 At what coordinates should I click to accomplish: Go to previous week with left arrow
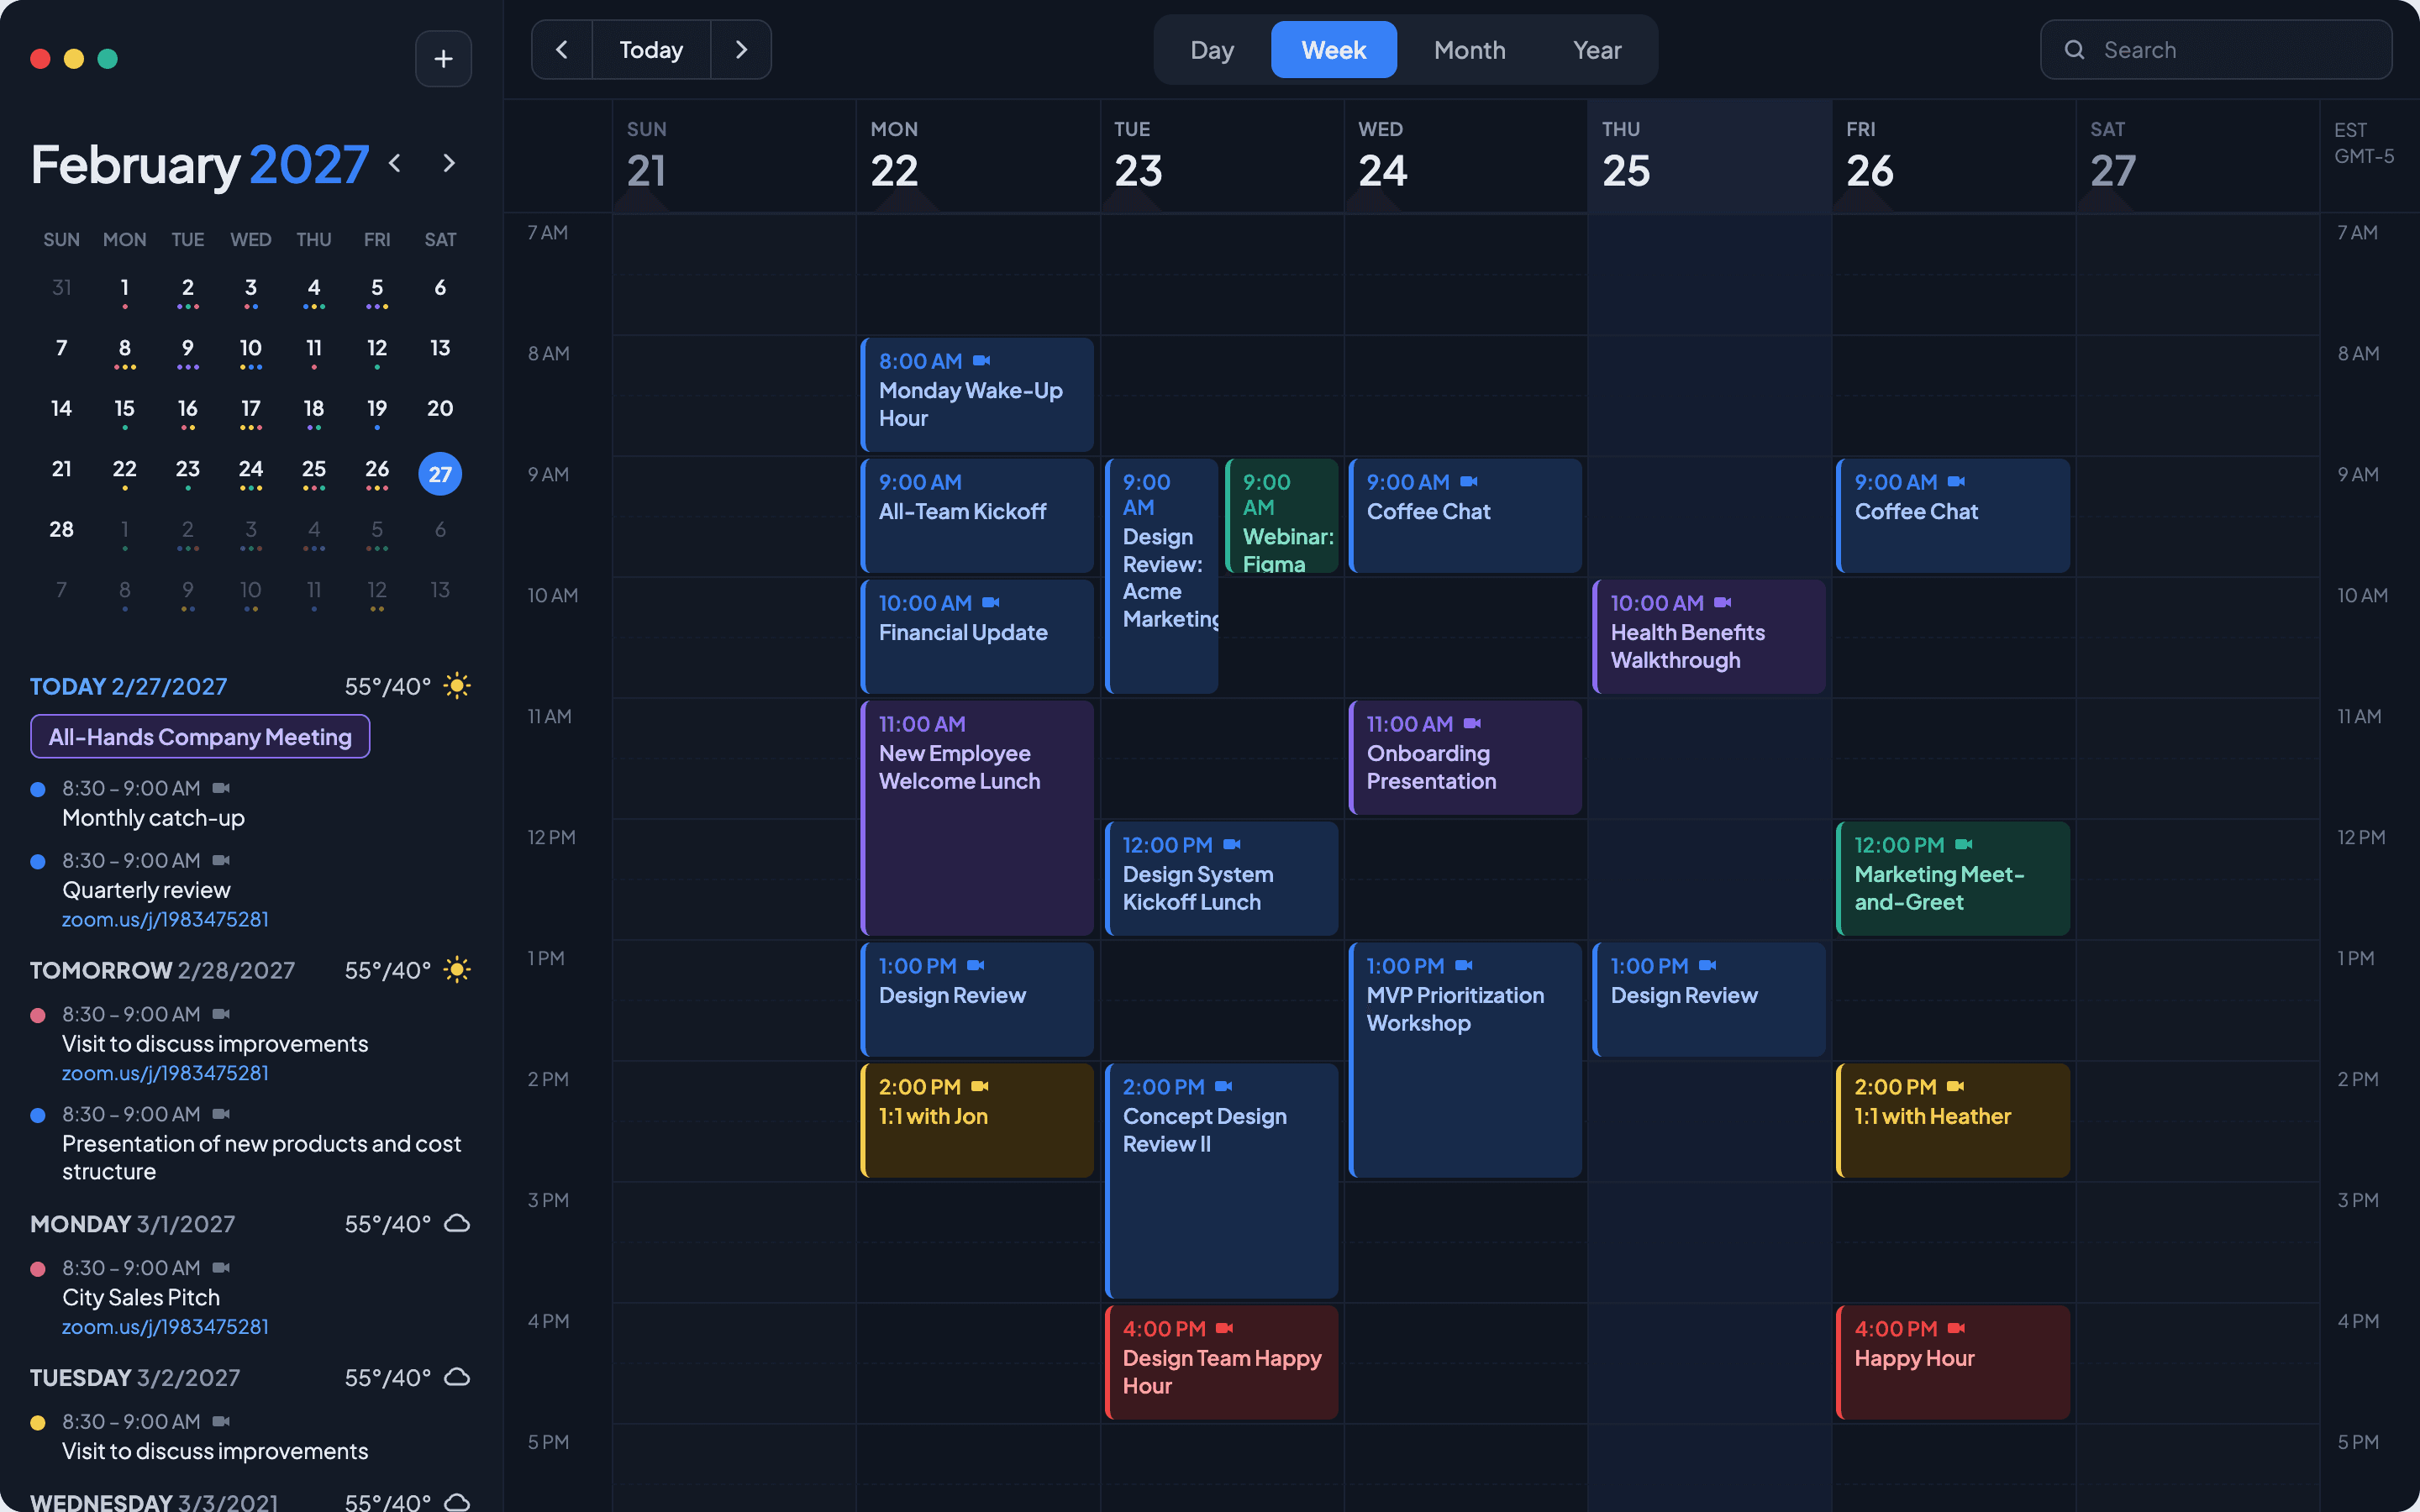click(562, 50)
